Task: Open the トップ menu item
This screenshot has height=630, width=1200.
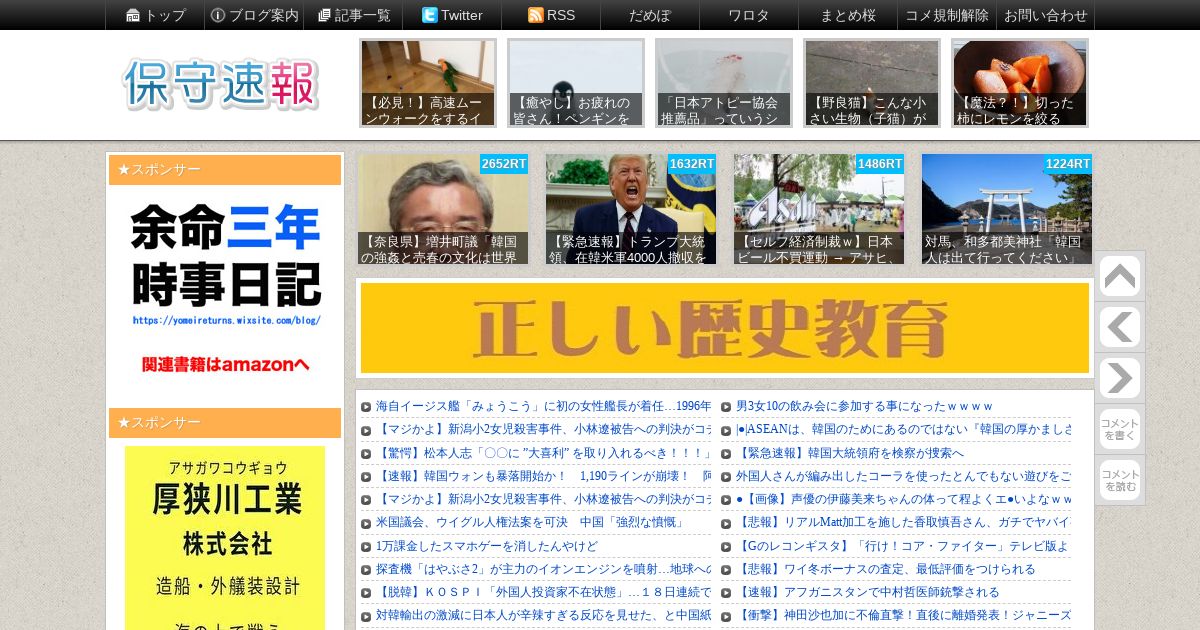Action: 155,15
